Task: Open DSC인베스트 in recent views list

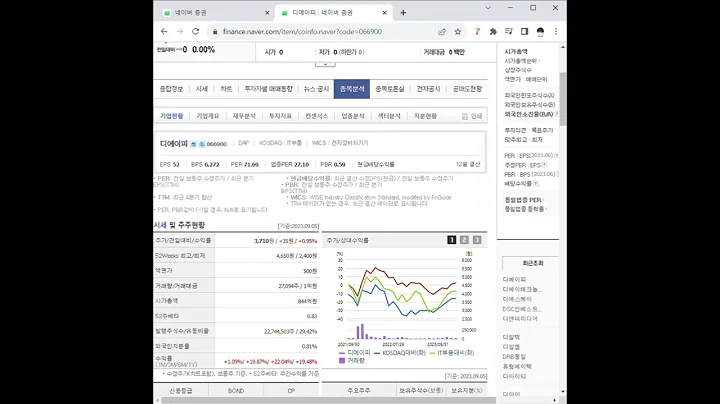Action: click(522, 309)
